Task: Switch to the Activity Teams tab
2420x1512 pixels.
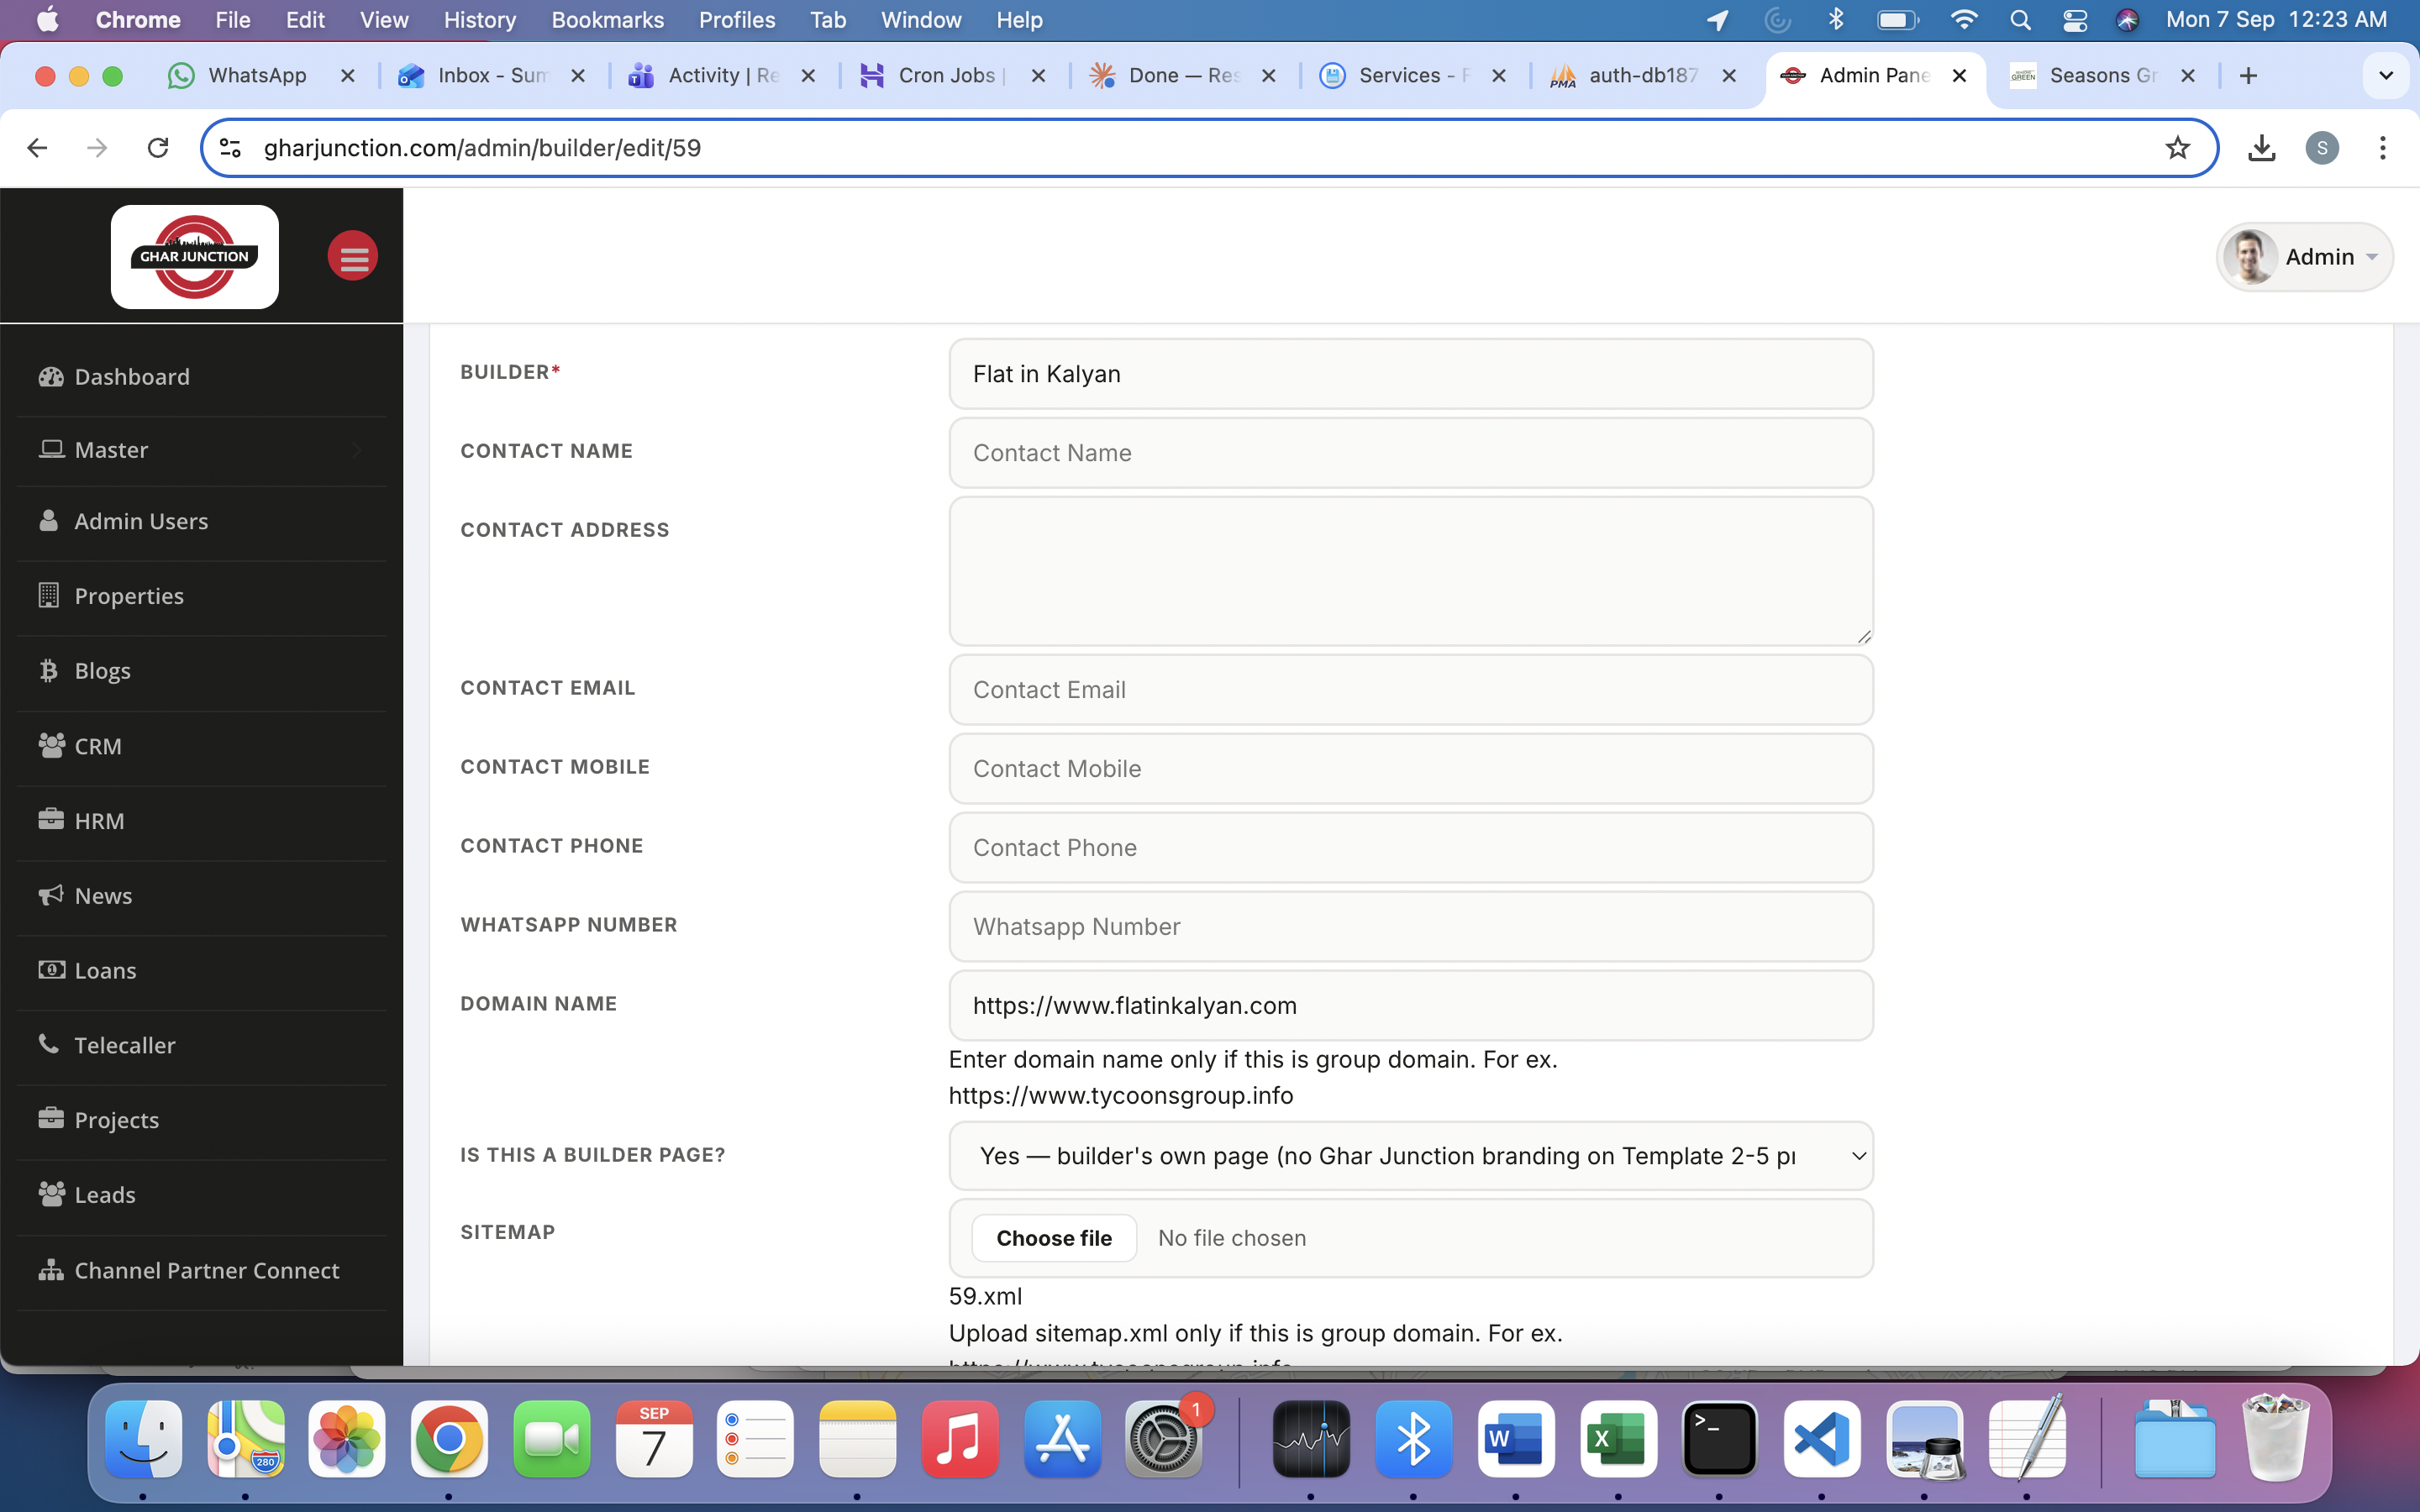Action: [722, 76]
